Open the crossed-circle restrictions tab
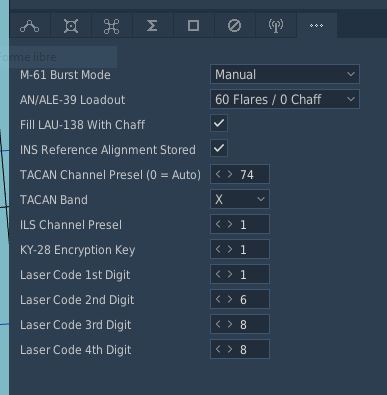This screenshot has width=387, height=395. click(234, 26)
